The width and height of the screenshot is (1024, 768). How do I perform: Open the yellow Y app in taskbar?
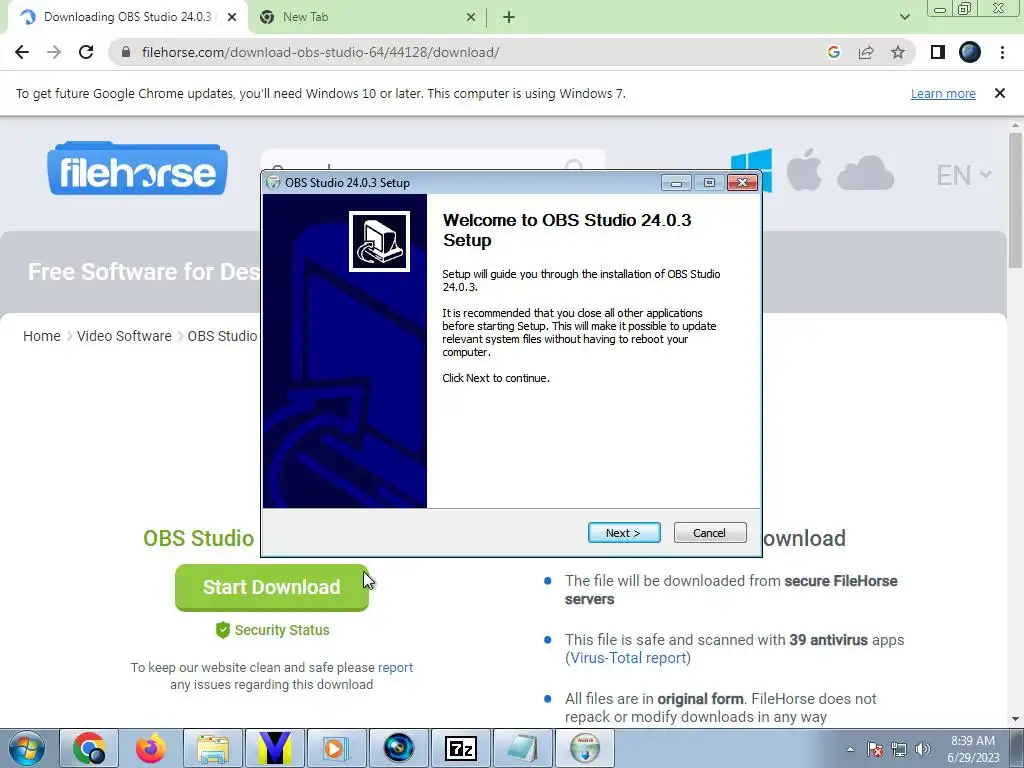coord(275,748)
